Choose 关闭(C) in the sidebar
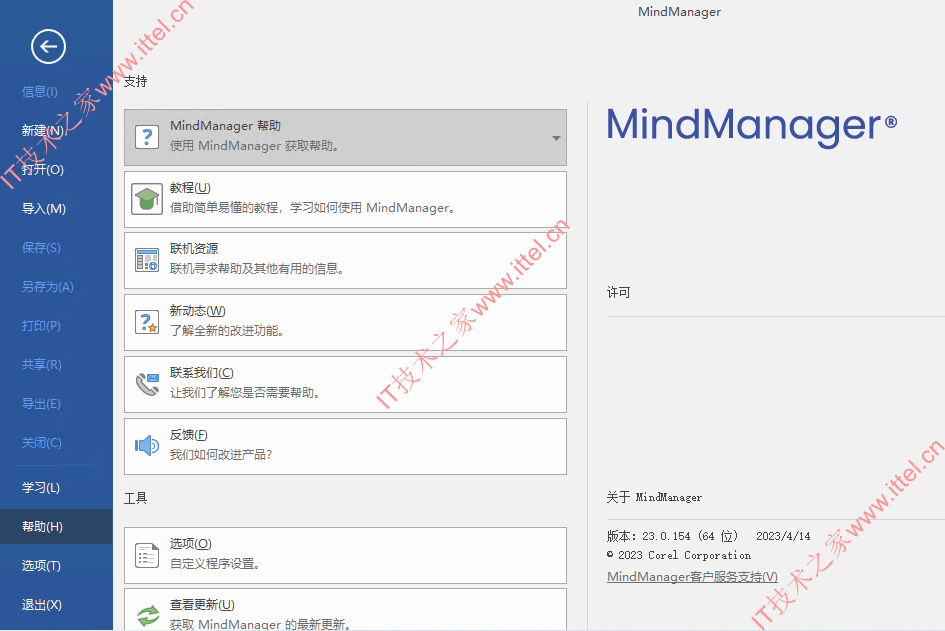Screen dimensions: 945x631 pyautogui.click(x=42, y=443)
